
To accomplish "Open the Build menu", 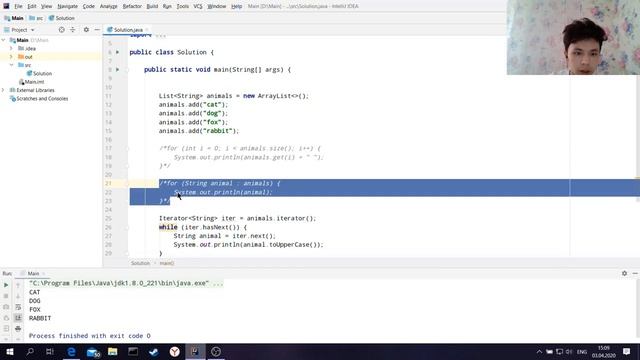I will tap(152, 6).
